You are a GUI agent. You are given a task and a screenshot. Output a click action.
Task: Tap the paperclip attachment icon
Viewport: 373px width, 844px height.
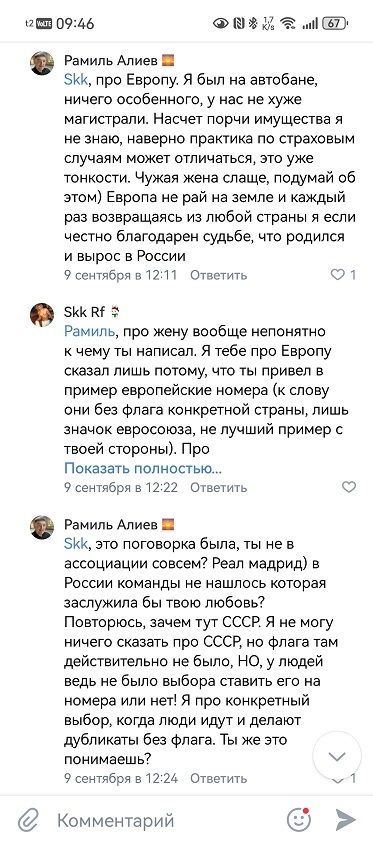27,820
